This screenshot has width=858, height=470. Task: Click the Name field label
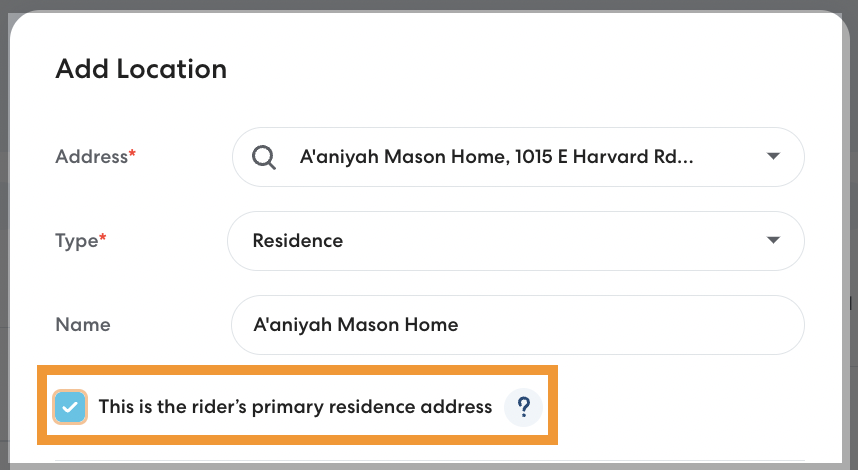pyautogui.click(x=82, y=325)
